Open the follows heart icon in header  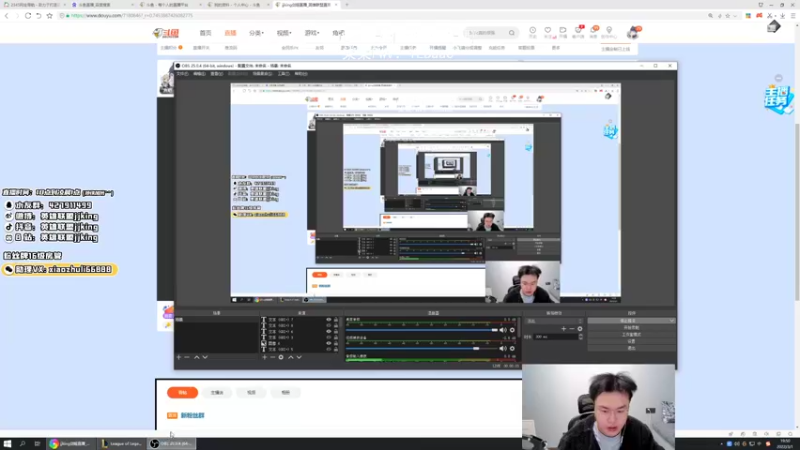(x=547, y=31)
